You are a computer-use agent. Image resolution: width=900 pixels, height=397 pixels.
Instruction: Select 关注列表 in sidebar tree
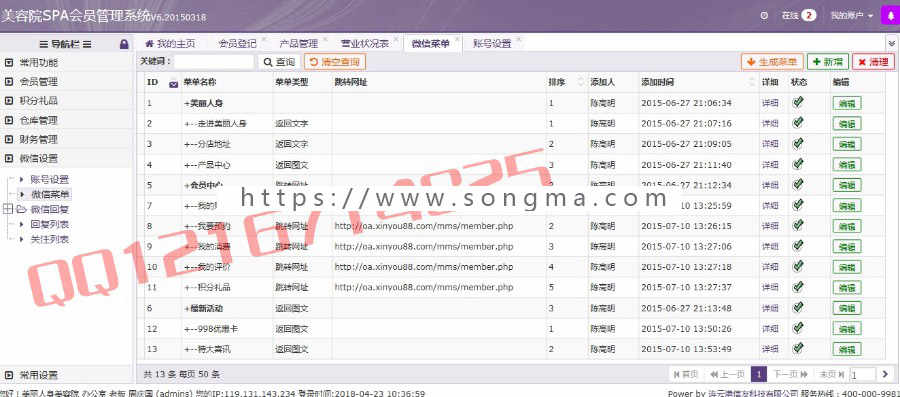(x=49, y=239)
